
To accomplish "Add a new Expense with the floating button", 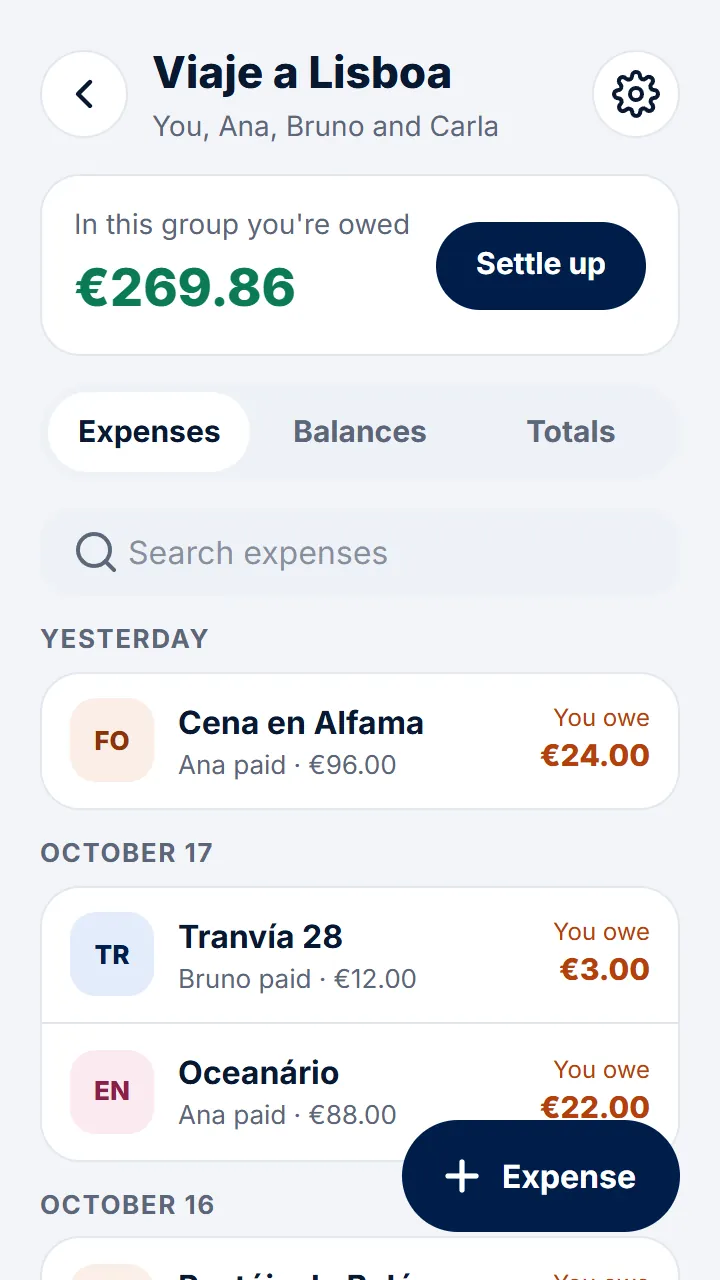I will point(541,1176).
